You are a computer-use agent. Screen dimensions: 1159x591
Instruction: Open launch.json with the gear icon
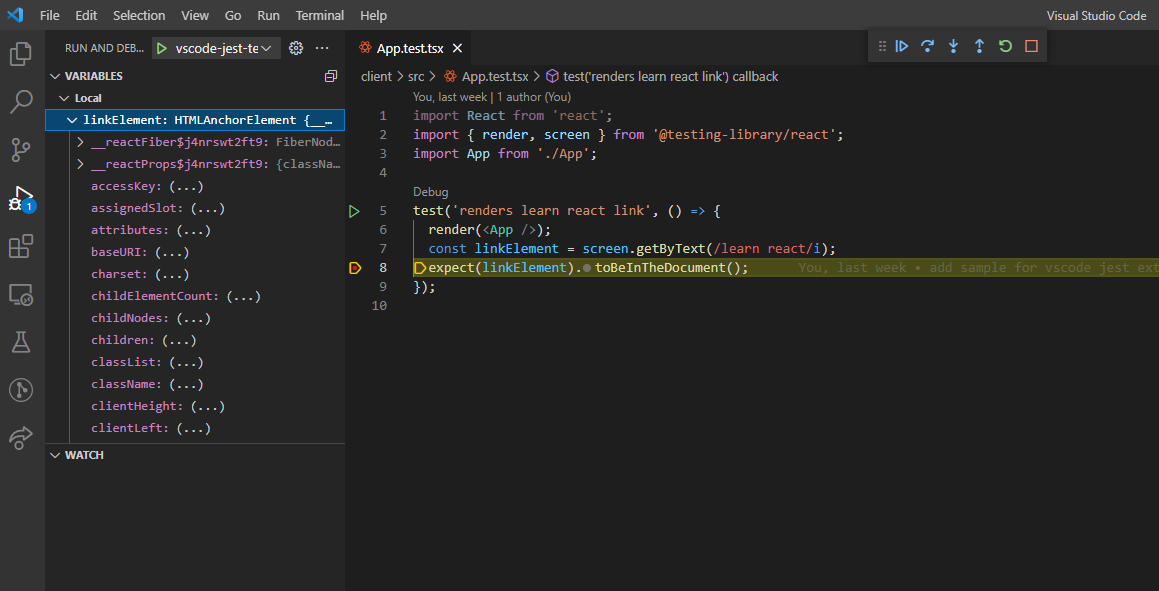(x=296, y=48)
